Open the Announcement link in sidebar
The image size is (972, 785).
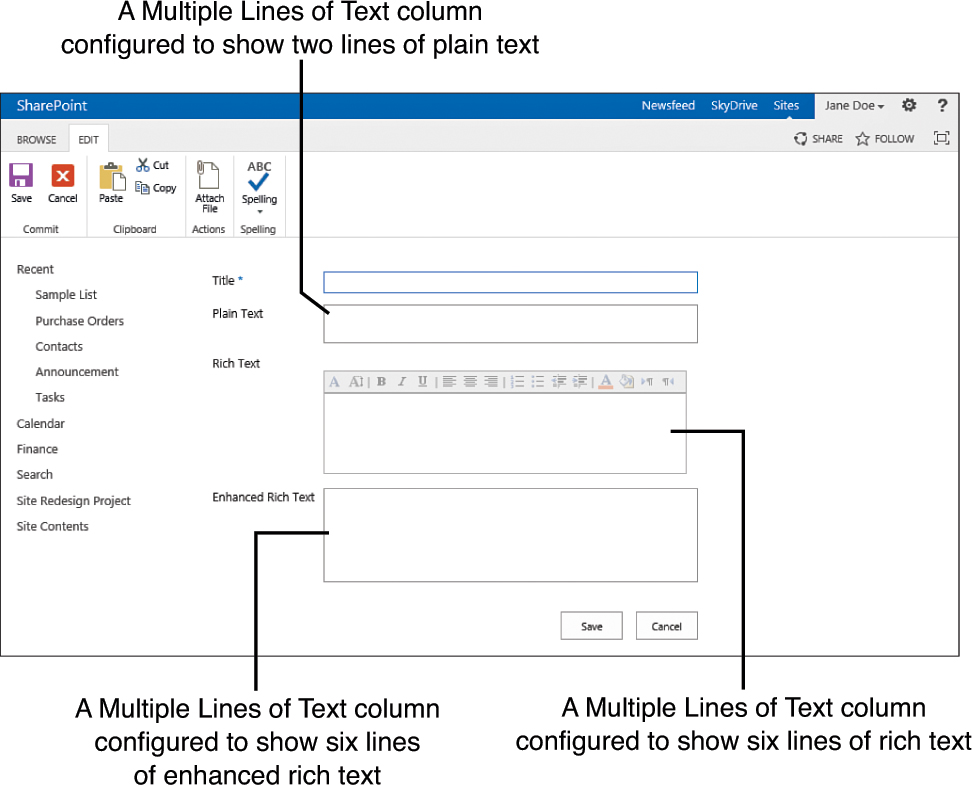(77, 371)
